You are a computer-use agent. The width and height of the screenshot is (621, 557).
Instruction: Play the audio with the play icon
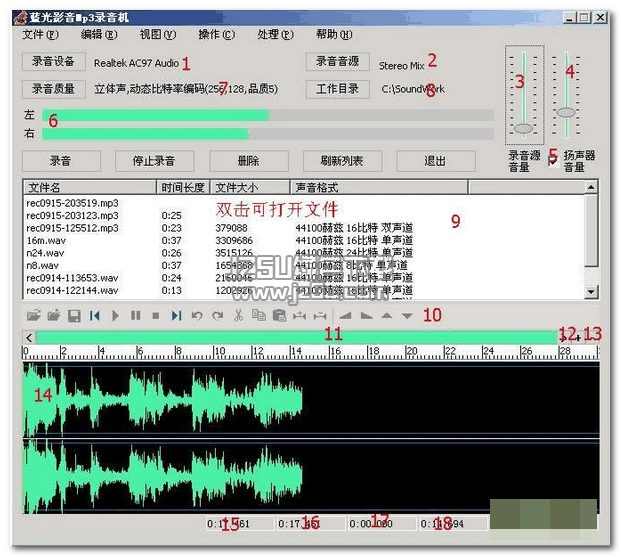click(x=115, y=316)
